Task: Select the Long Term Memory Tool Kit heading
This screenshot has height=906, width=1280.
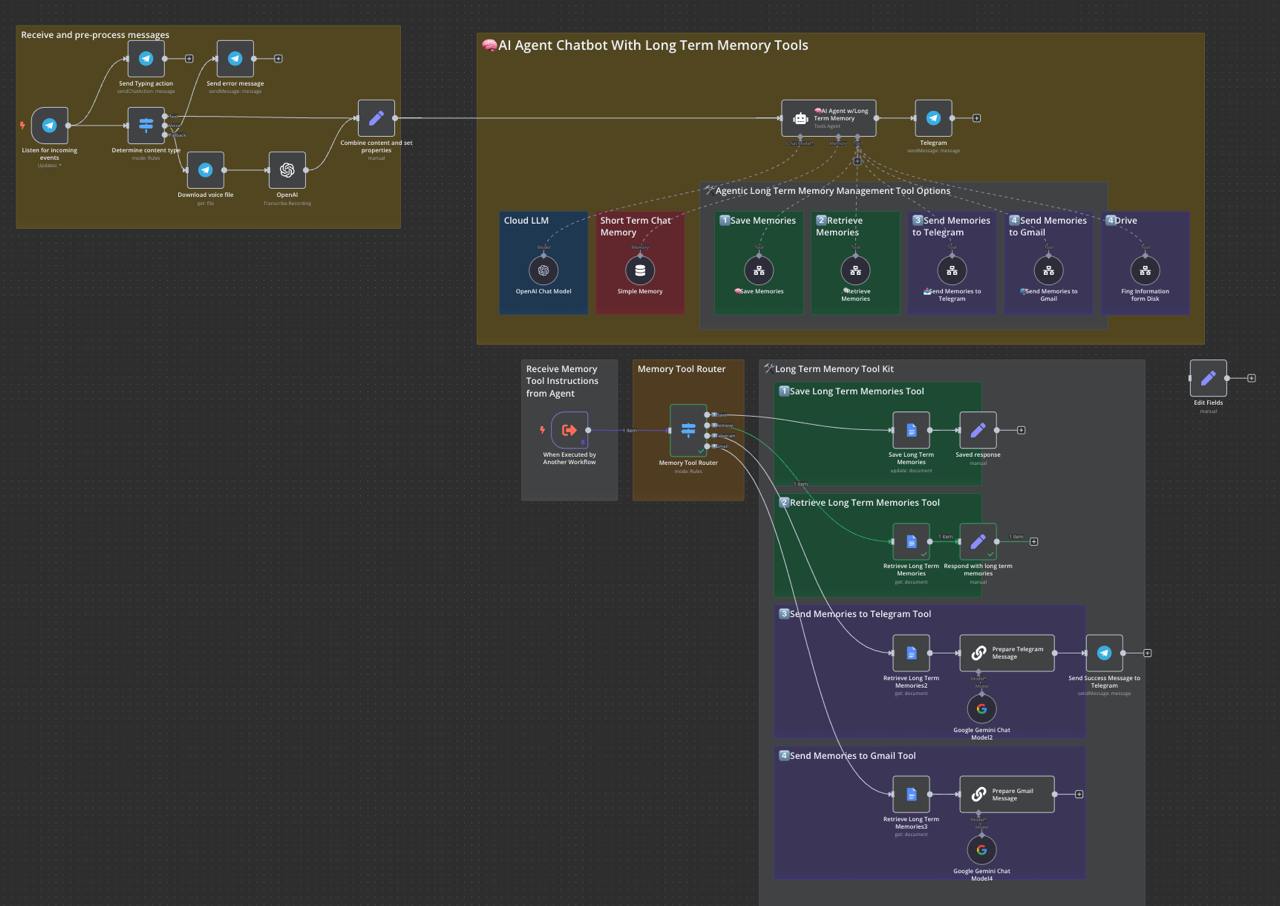Action: pyautogui.click(x=829, y=369)
